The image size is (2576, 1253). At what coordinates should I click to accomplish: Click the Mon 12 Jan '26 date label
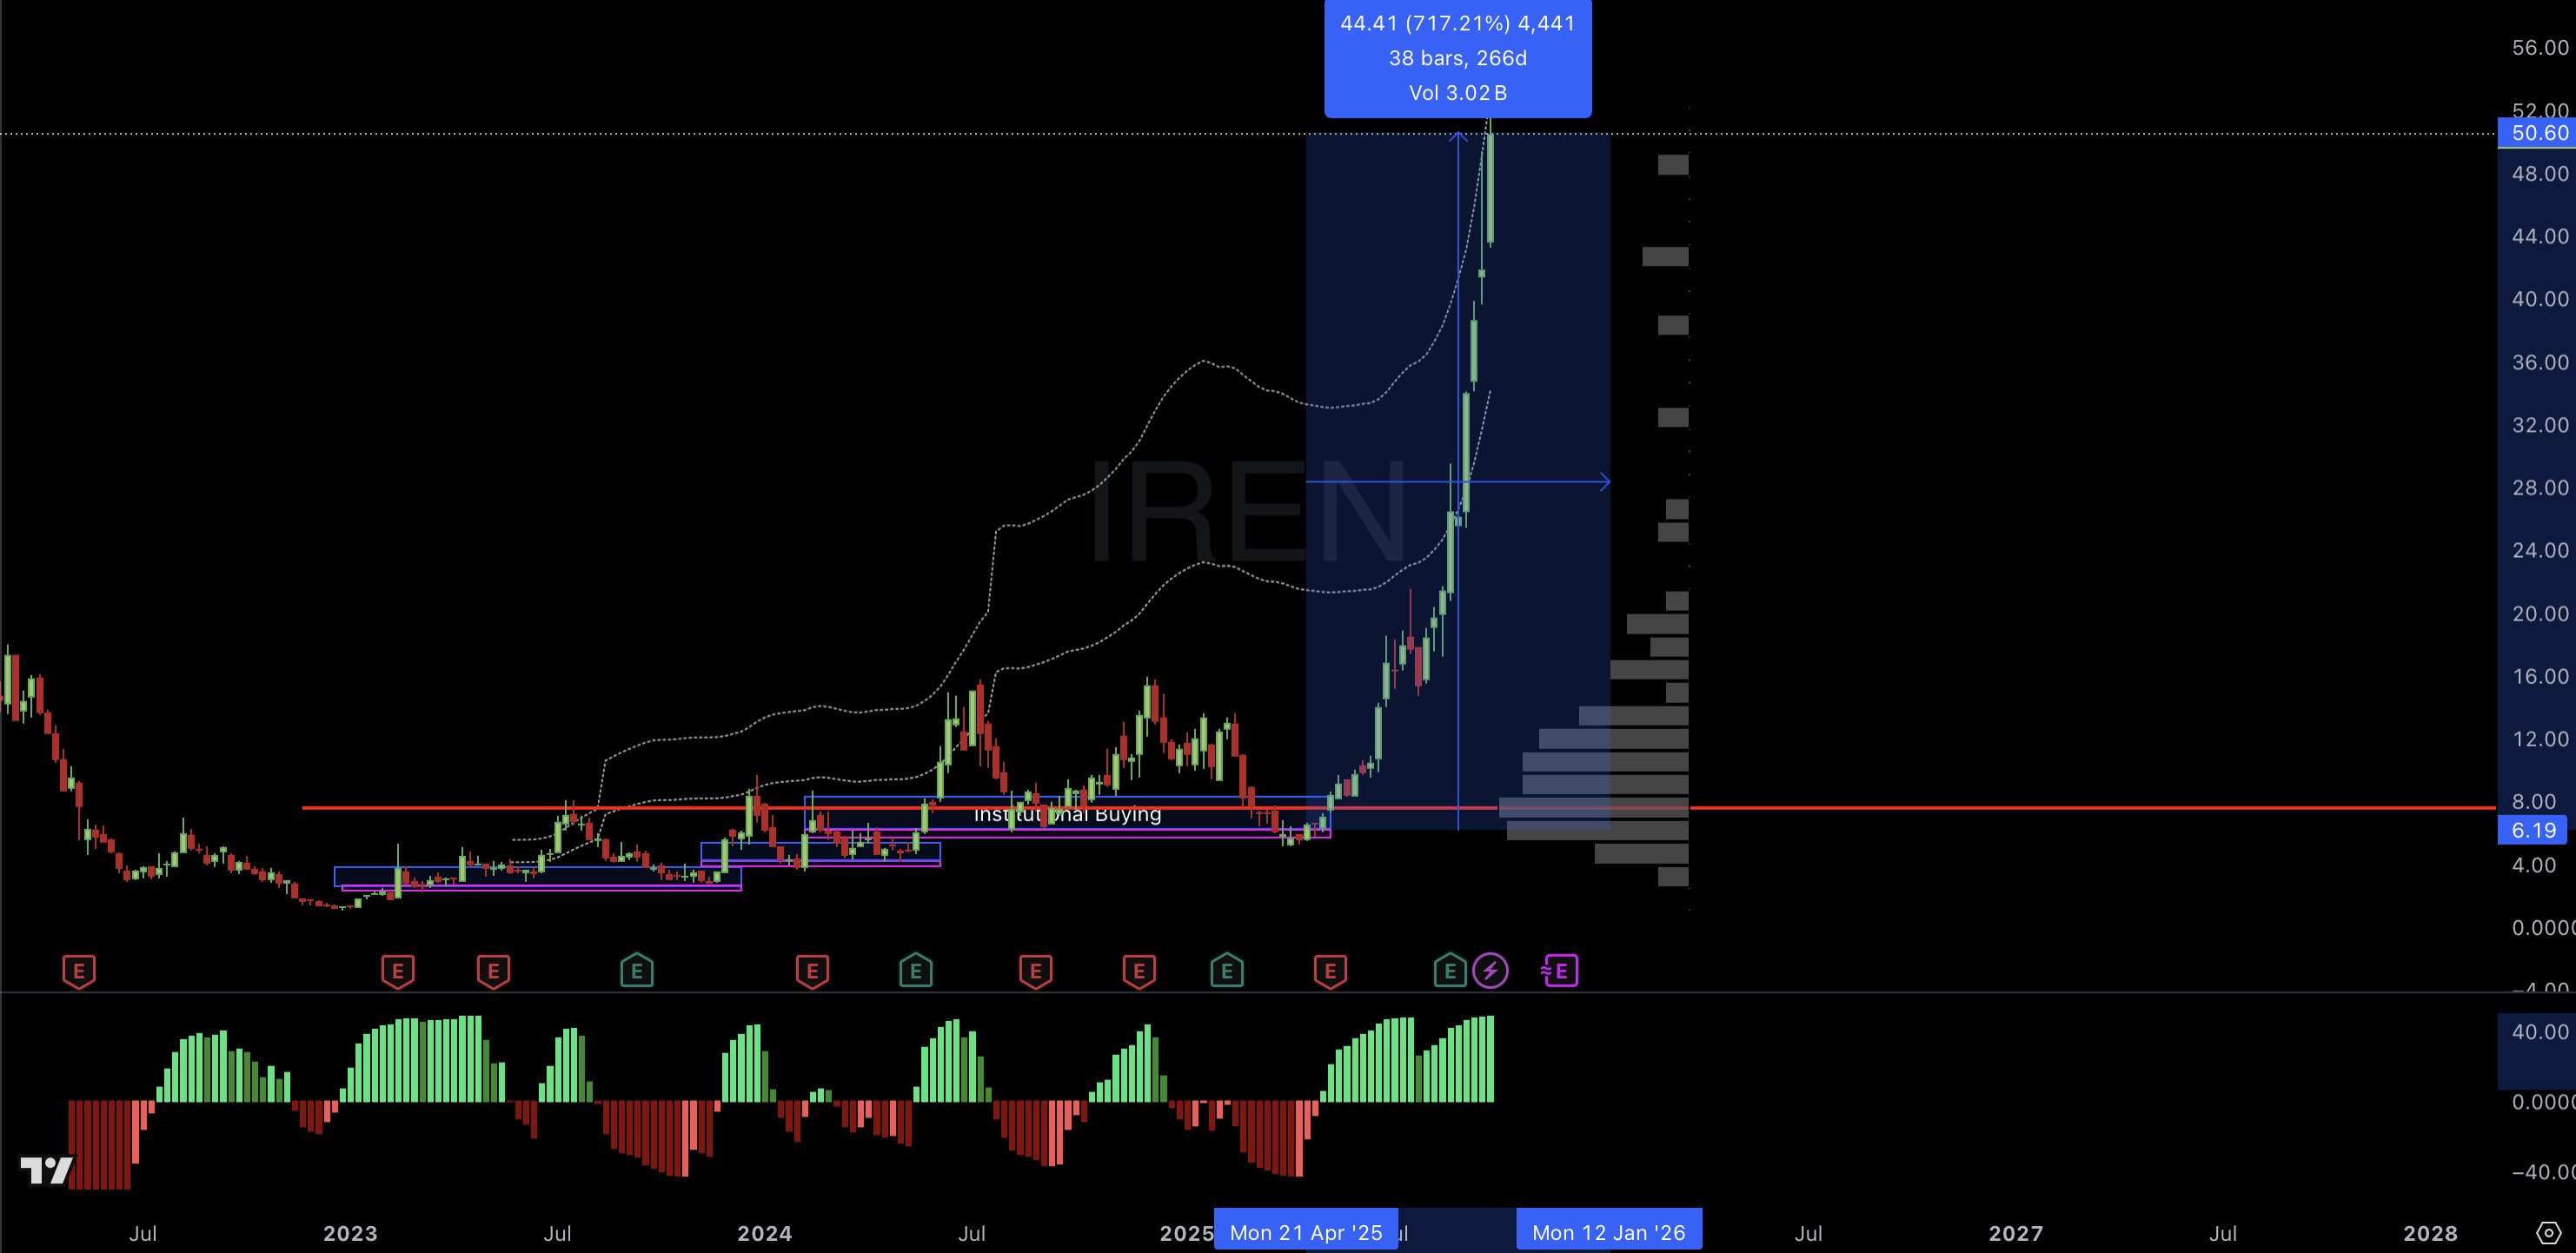[1608, 1232]
